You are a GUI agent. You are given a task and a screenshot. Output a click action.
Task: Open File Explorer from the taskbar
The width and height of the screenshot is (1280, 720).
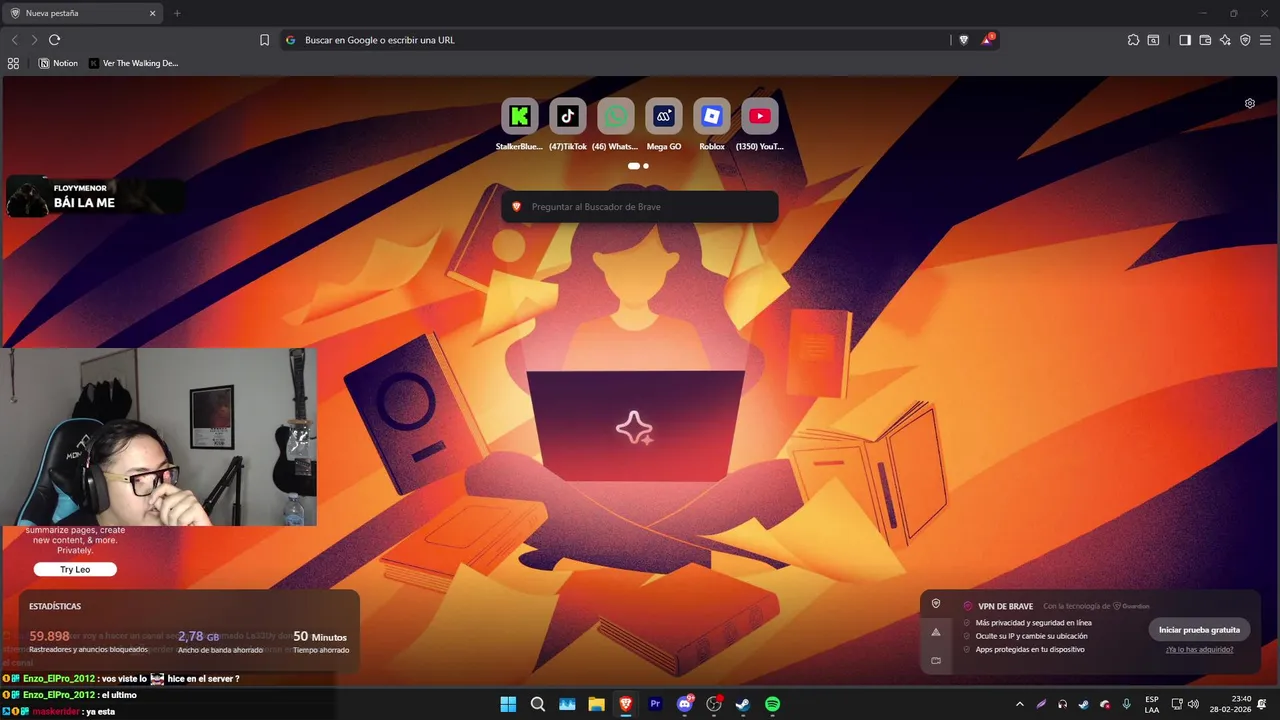(597, 704)
